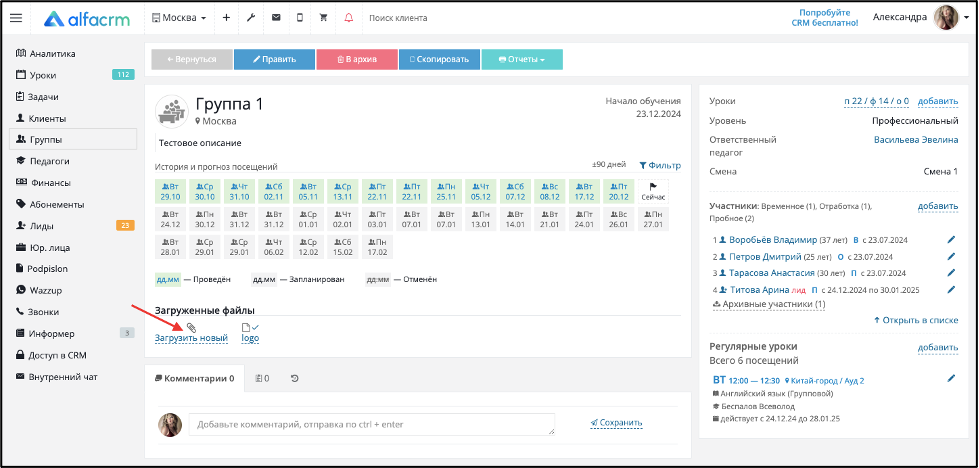The width and height of the screenshot is (979, 468).
Task: Click the alfacrm logo
Action: tap(87, 18)
